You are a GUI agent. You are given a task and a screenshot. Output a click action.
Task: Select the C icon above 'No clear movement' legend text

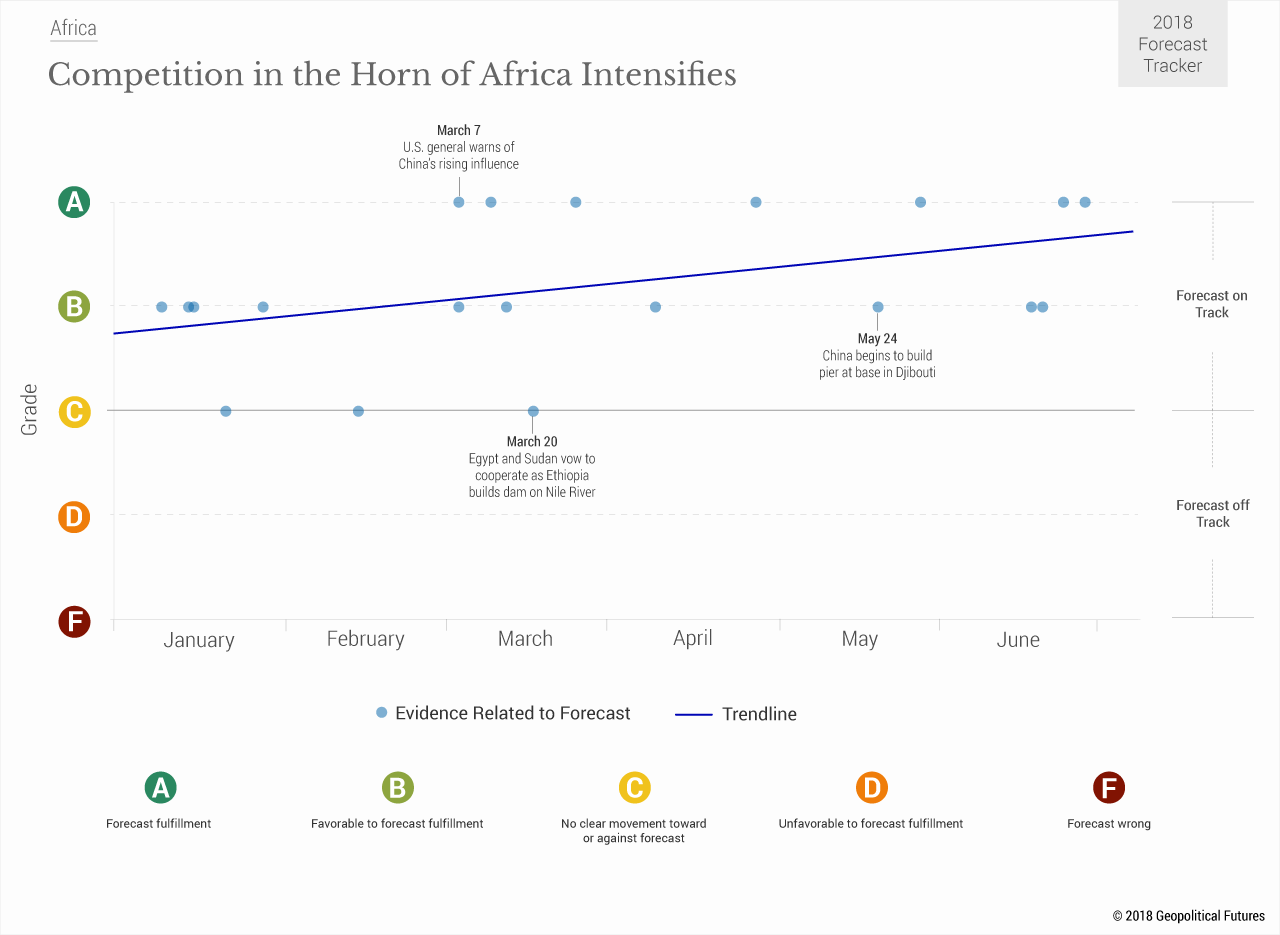(x=634, y=788)
